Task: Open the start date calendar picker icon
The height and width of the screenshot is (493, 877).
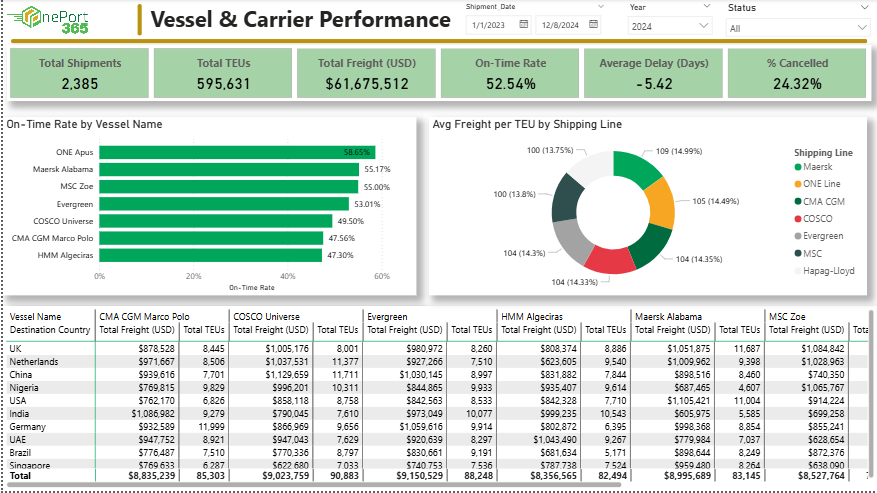Action: 524,24
